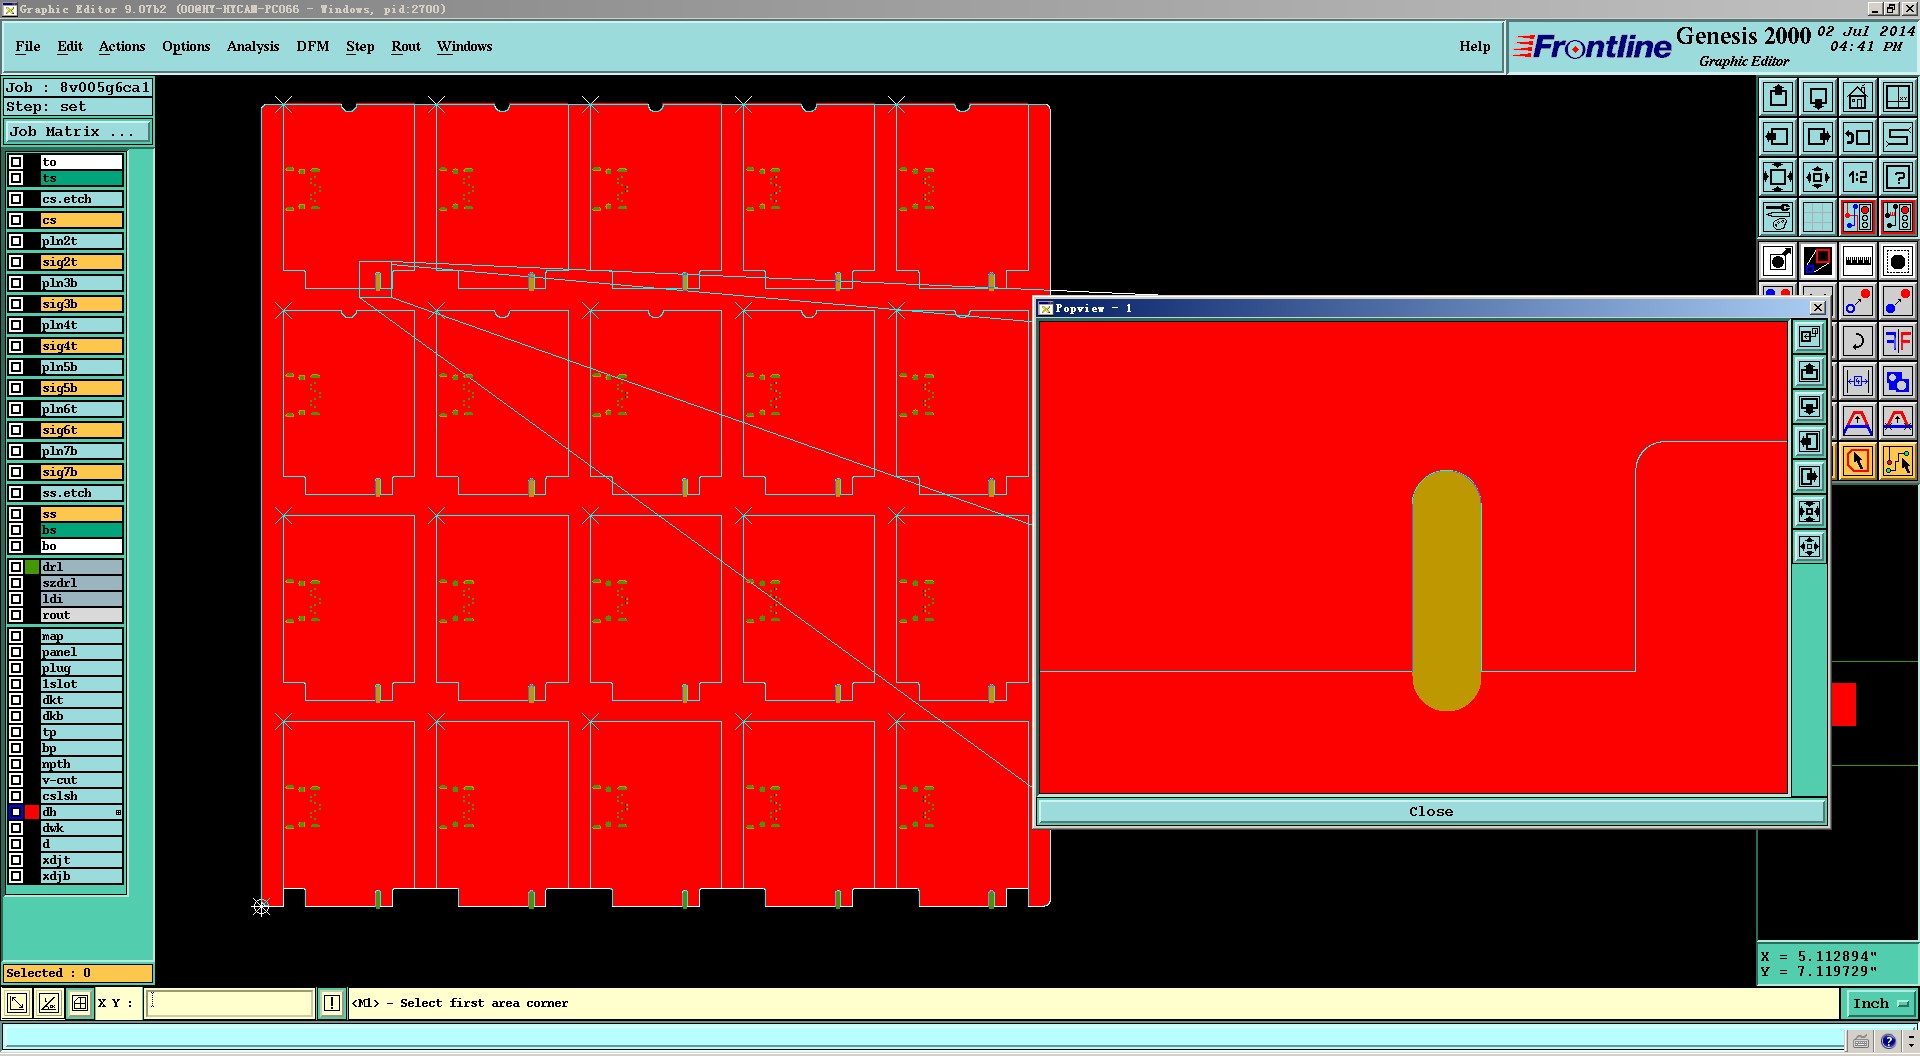Open the DFM menu

coord(313,46)
